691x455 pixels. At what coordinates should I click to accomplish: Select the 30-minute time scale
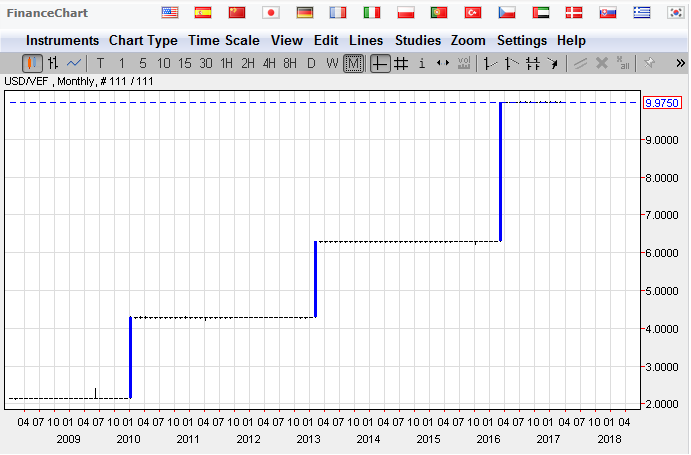pyautogui.click(x=206, y=64)
